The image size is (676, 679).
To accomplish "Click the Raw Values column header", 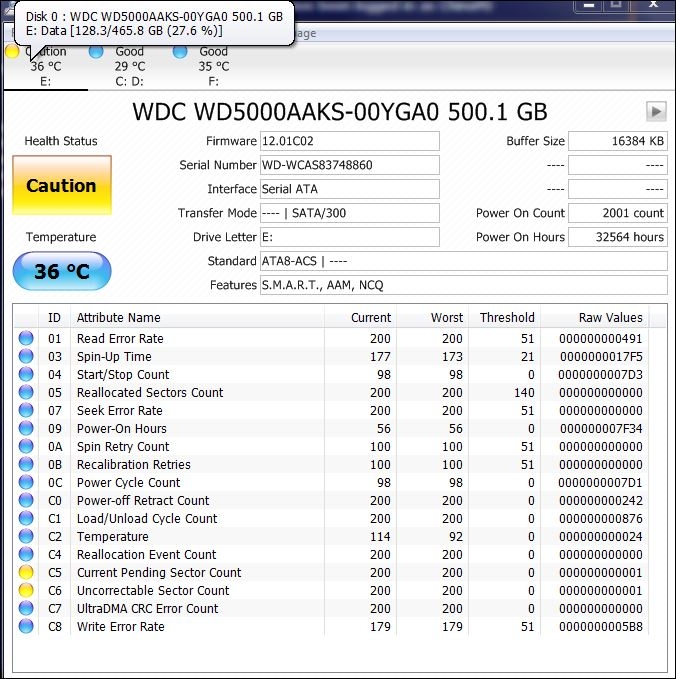I will coord(594,317).
